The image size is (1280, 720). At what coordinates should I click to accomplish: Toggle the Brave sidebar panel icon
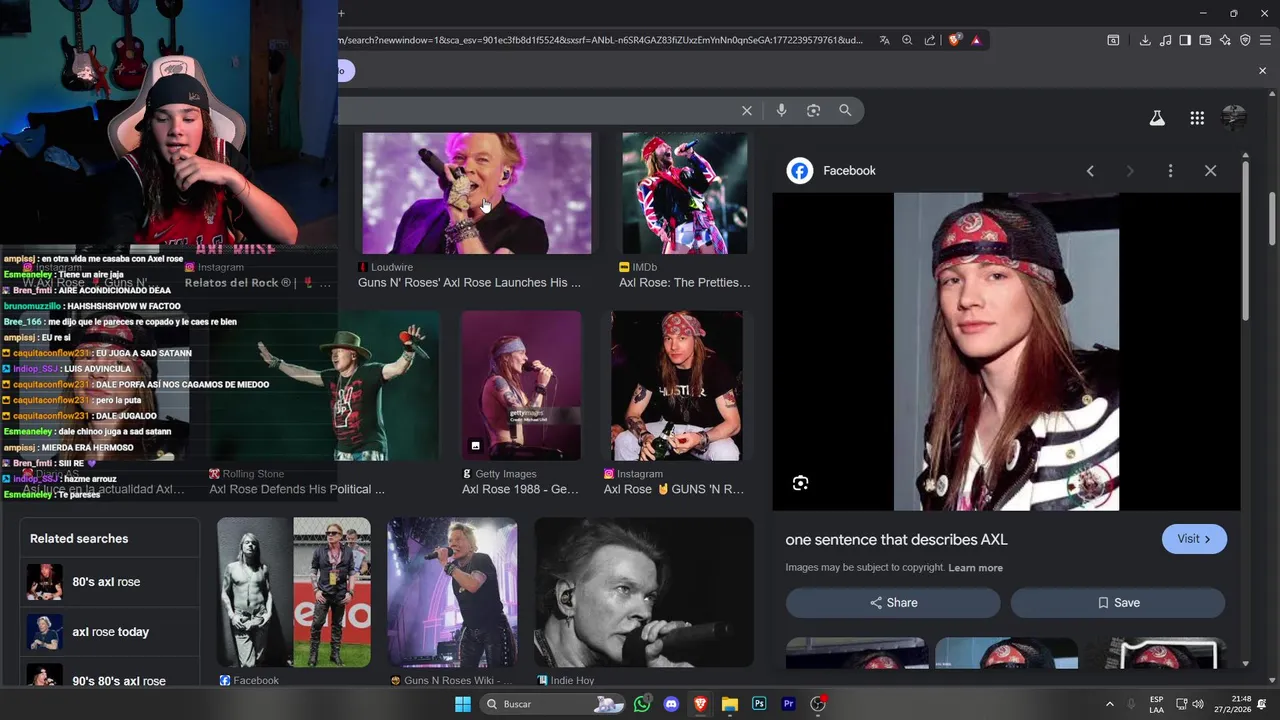coord(1185,40)
